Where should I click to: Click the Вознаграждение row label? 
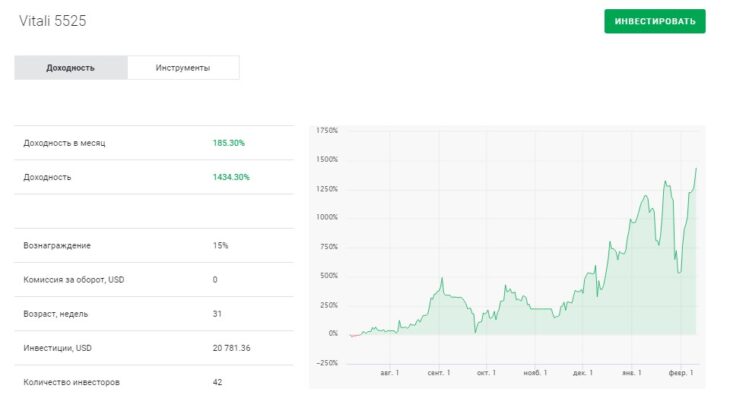tap(57, 245)
